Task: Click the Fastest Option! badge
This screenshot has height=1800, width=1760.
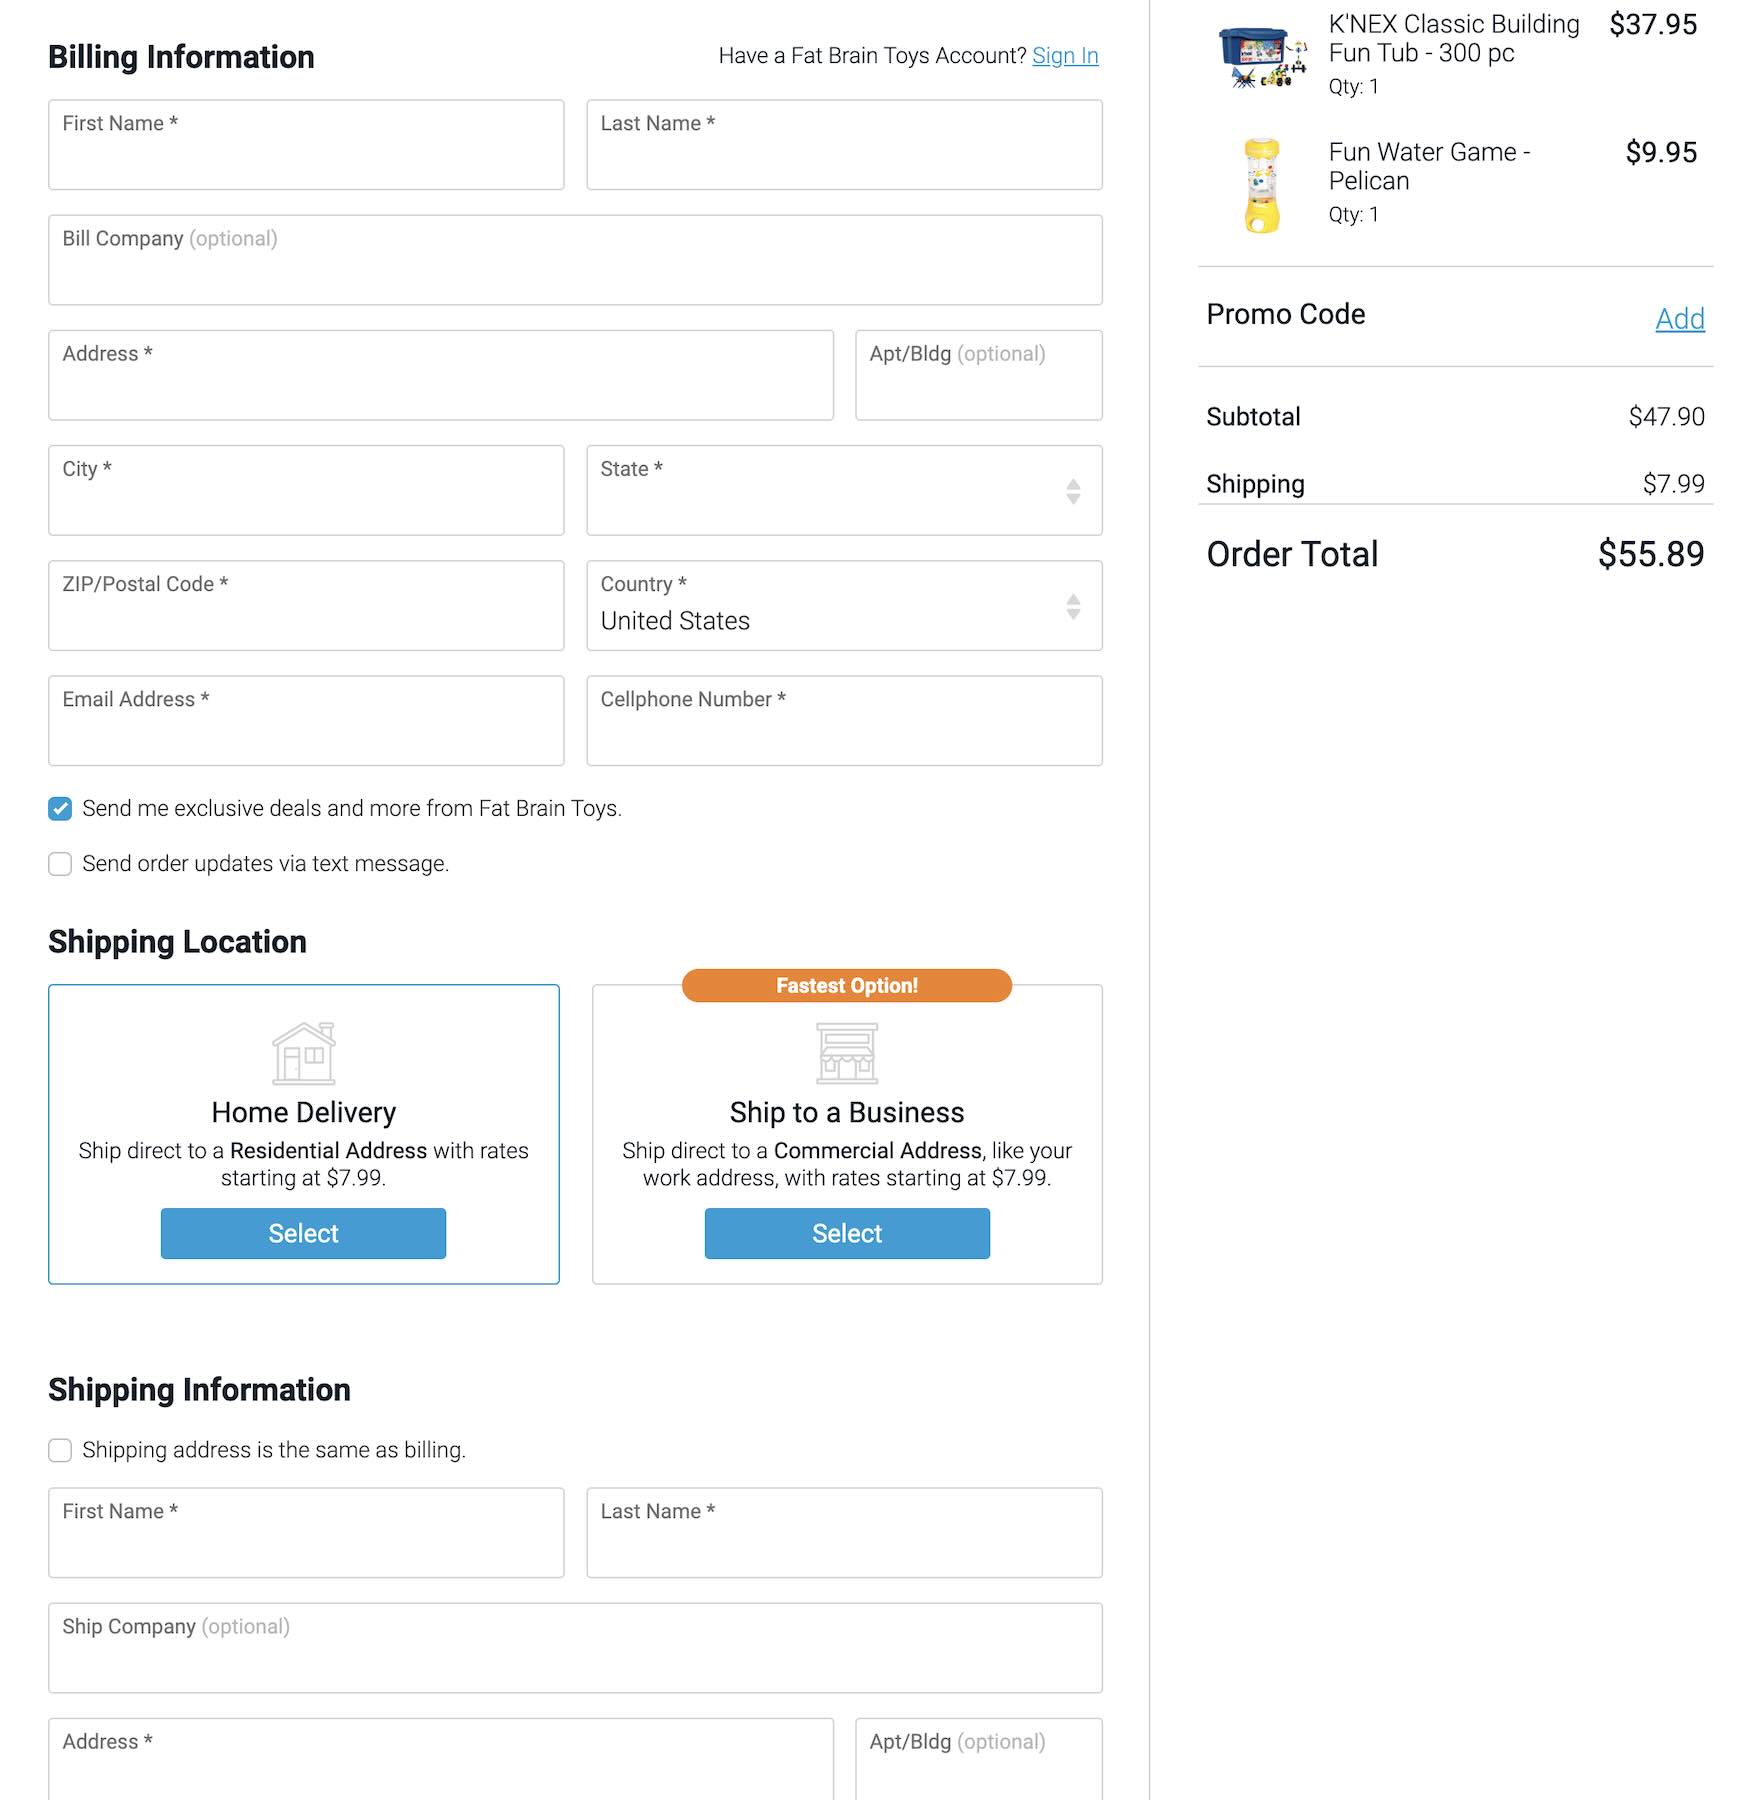Action: point(847,986)
